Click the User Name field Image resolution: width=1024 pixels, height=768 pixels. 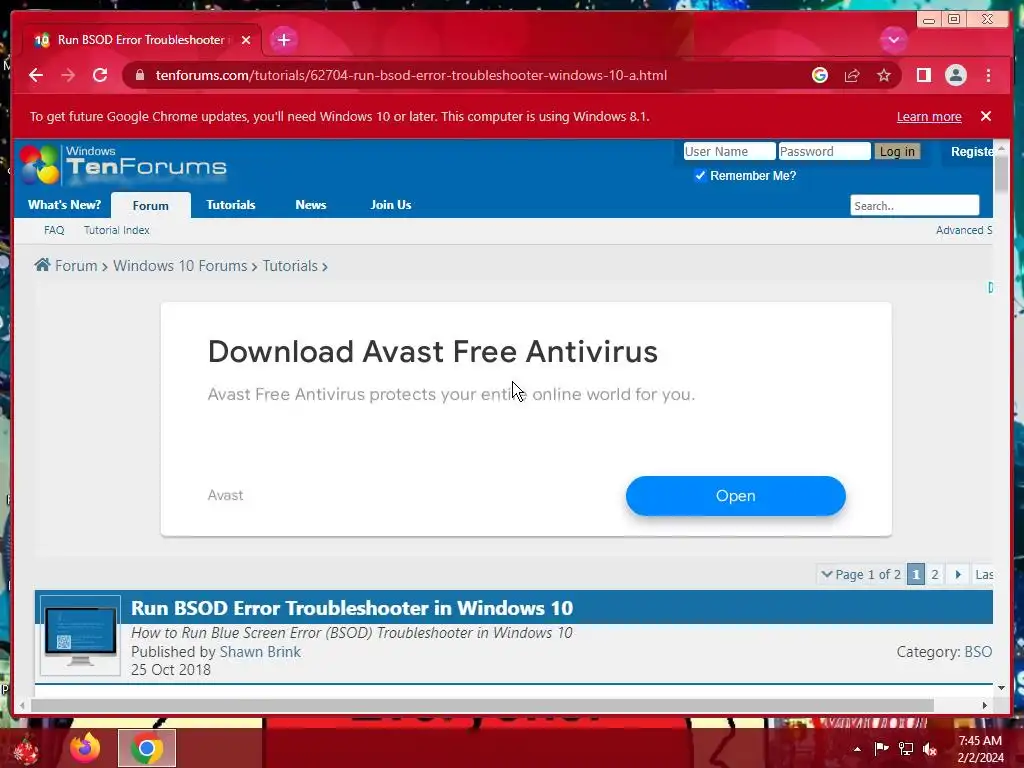tap(729, 152)
